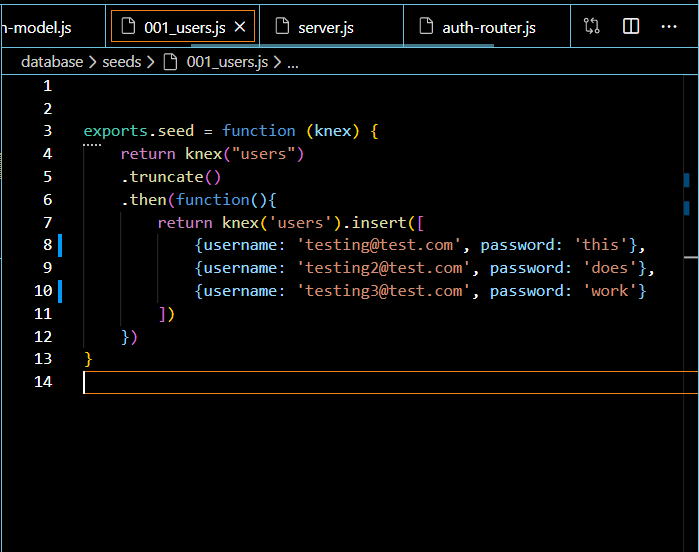Click the chevron after database breadcrumb
Screen dimensions: 699x552
pos(92,62)
